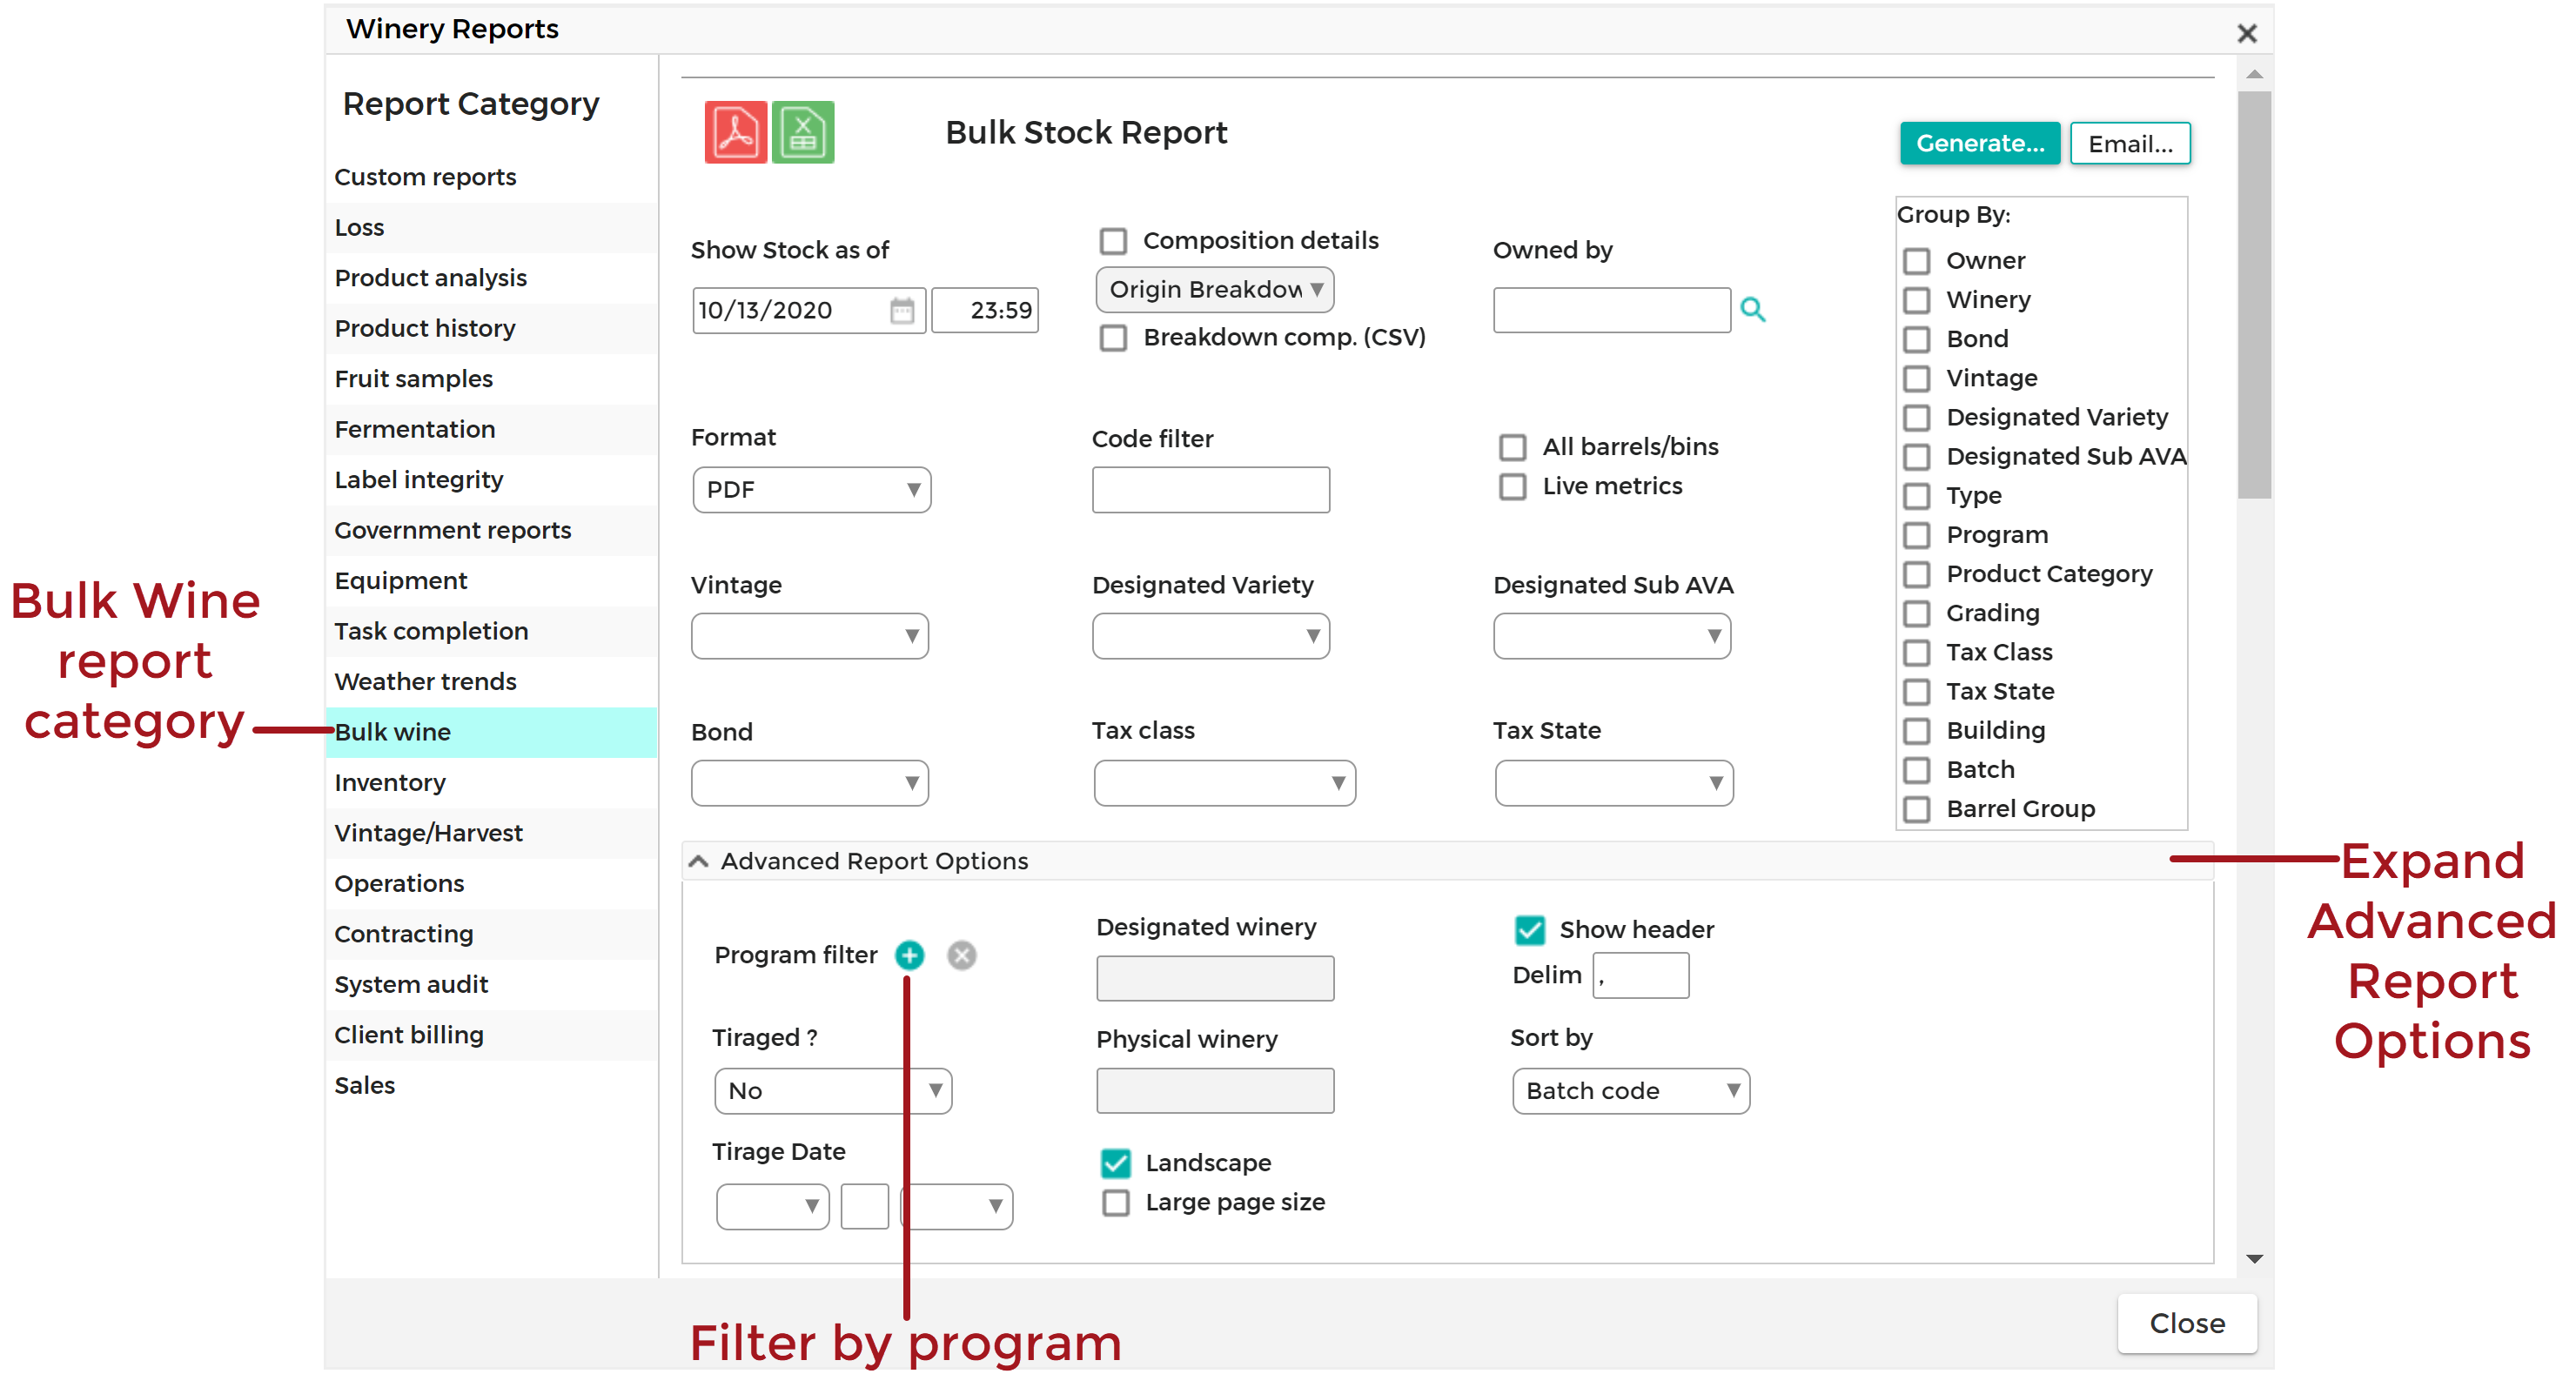Group by Designated Variety checkbox
The height and width of the screenshot is (1394, 2576).
1916,417
